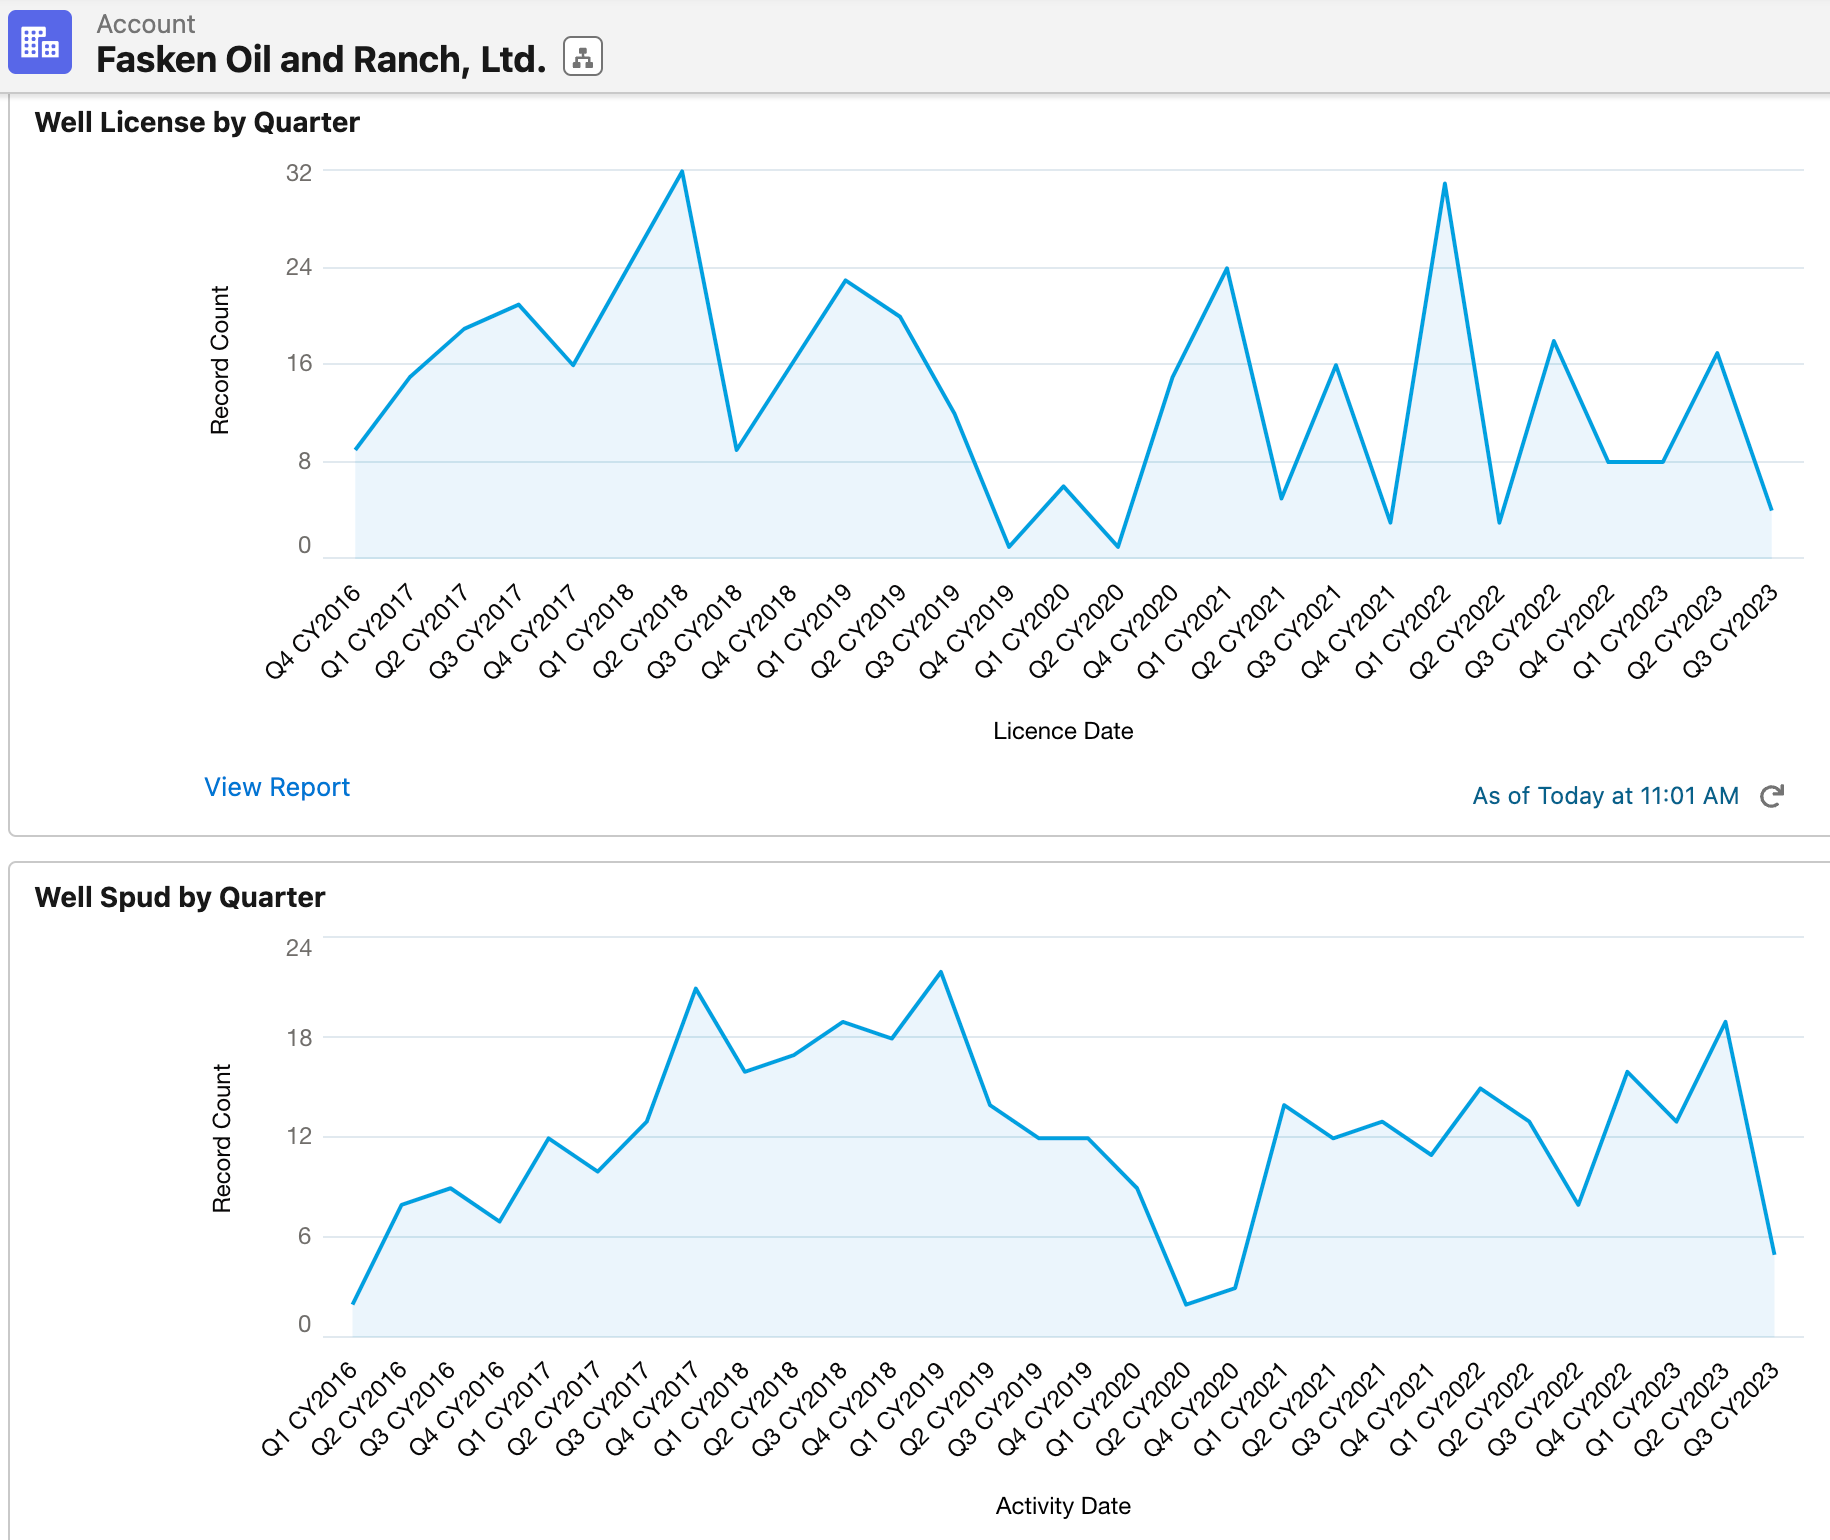Click the Fasken Oil and Ranch, Ltd. title
Viewport: 1830px width, 1540px height.
[x=320, y=59]
